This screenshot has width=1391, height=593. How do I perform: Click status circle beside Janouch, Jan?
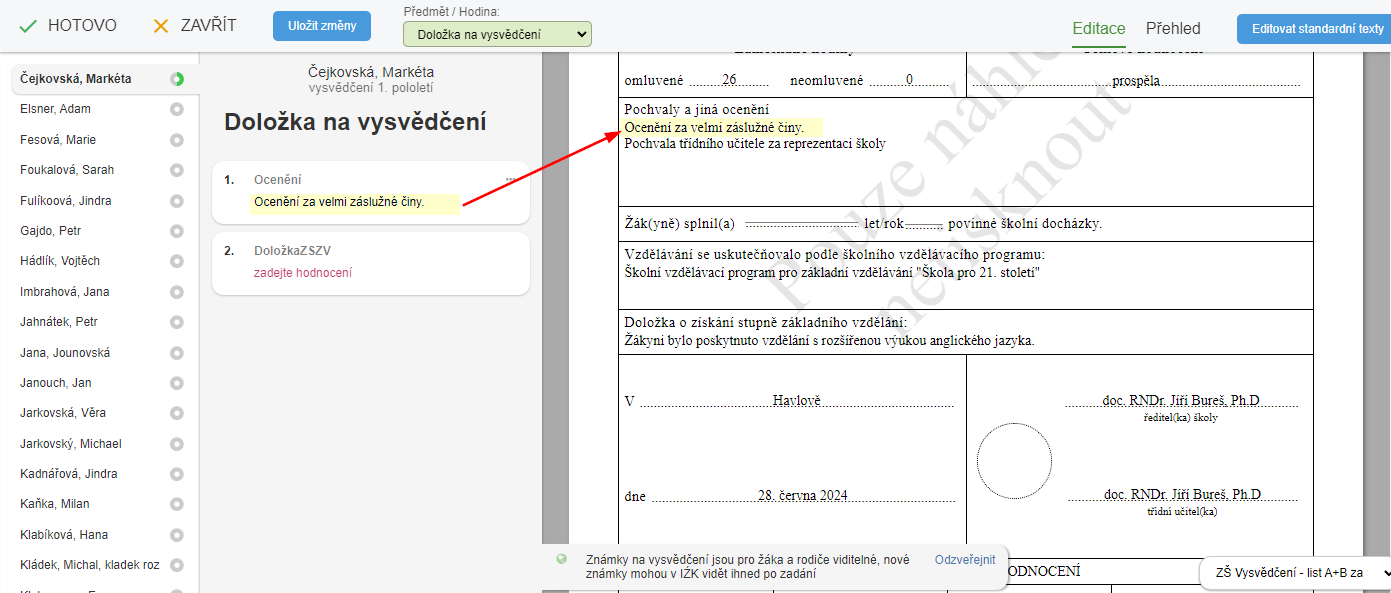(177, 383)
